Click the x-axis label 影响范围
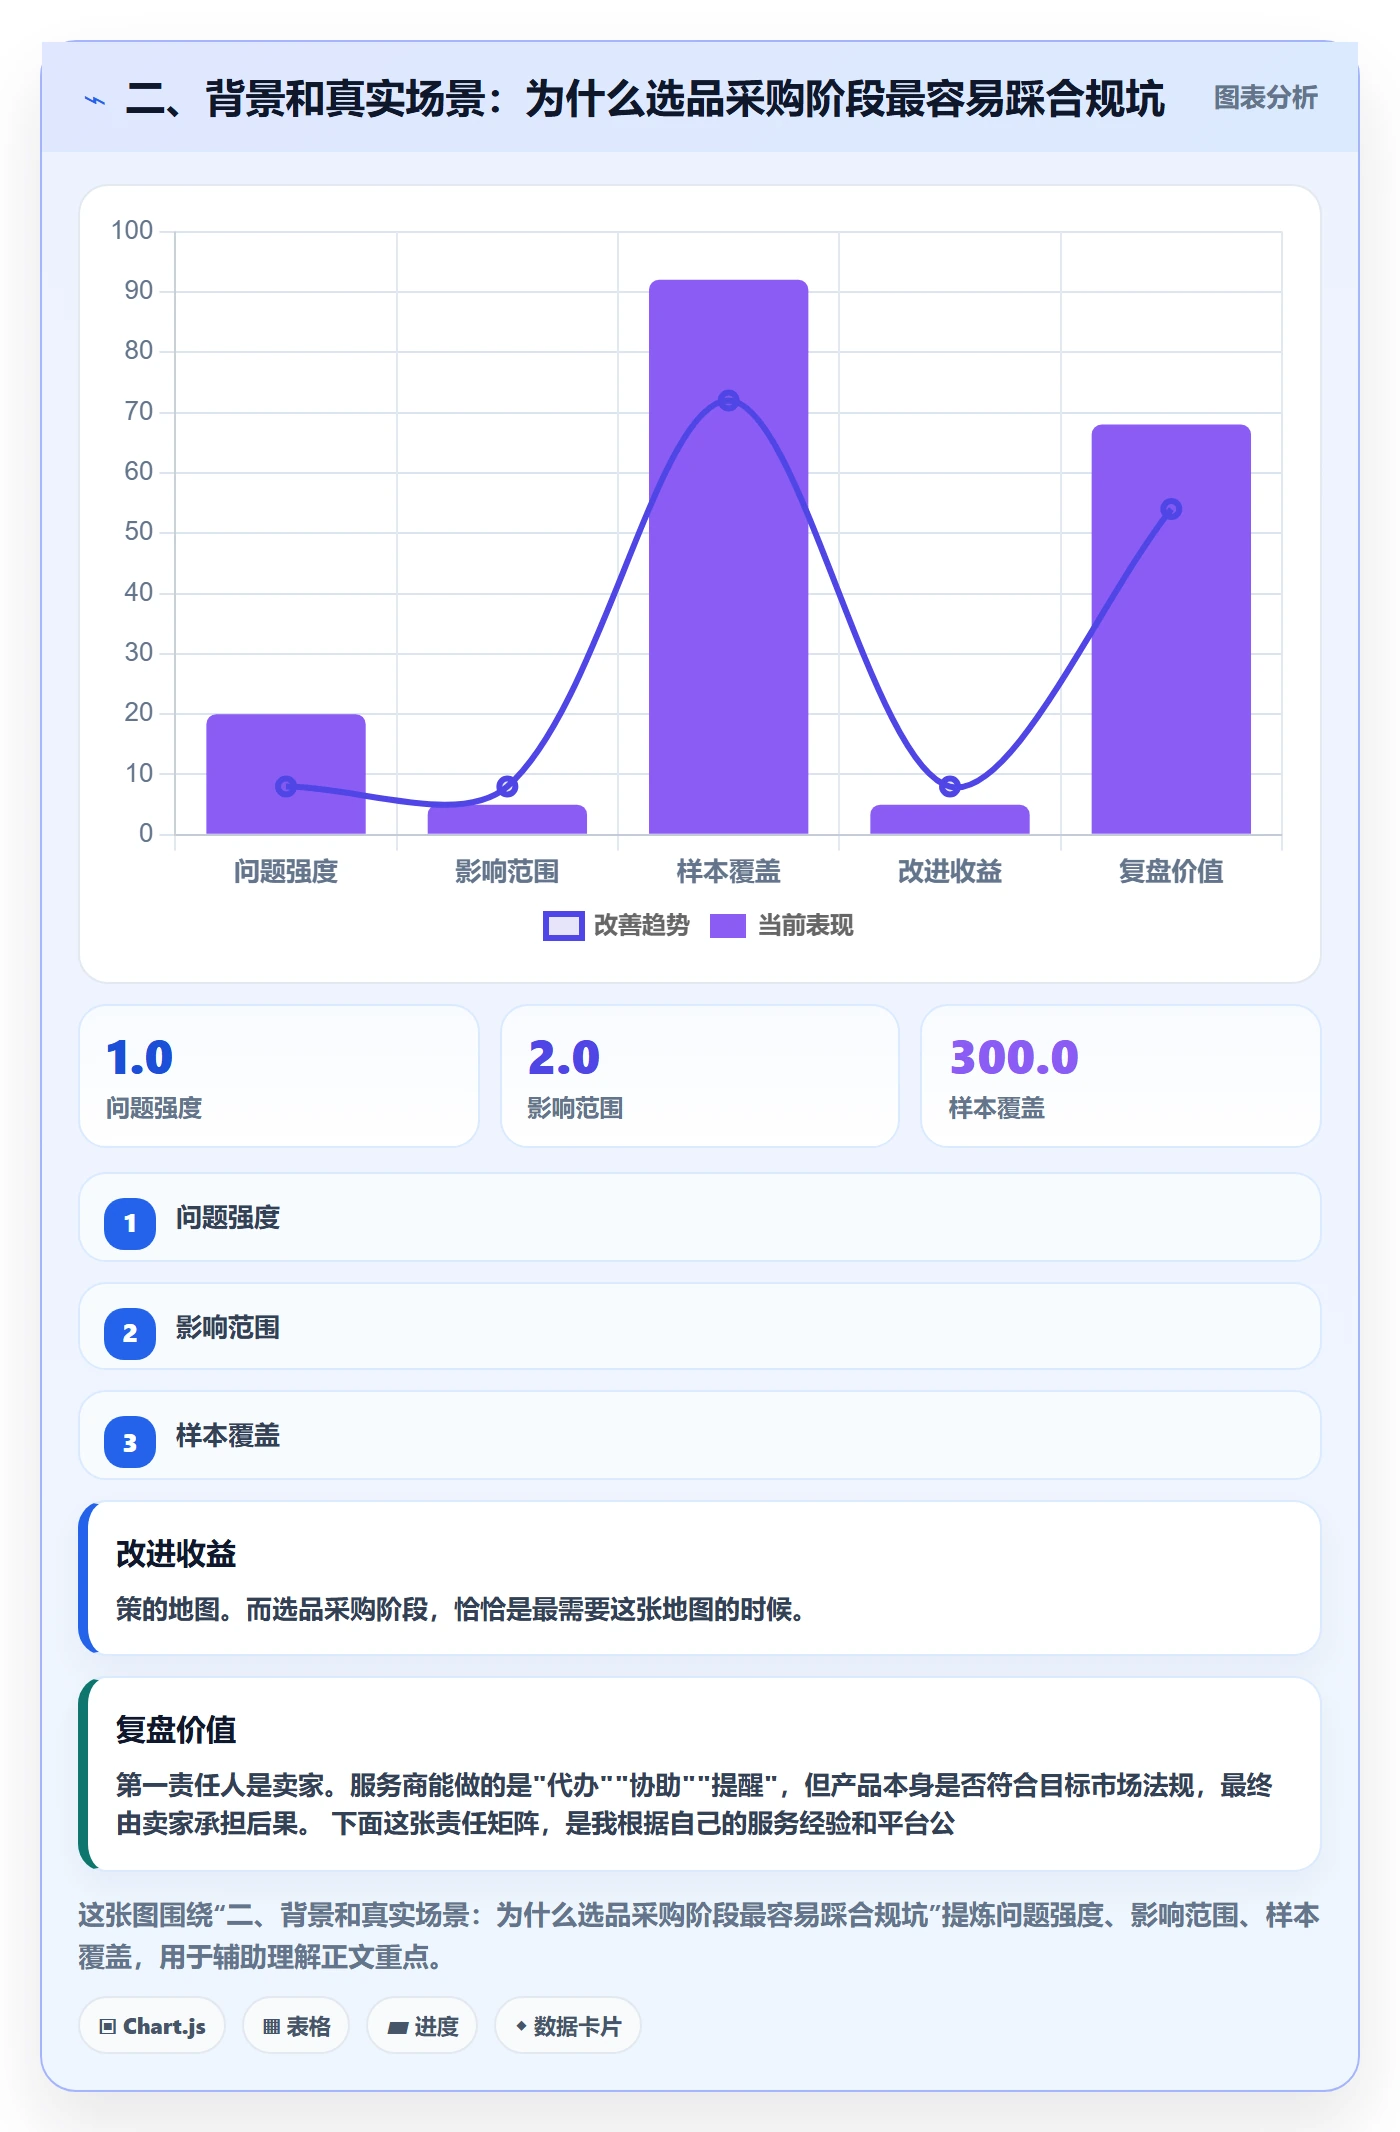The width and height of the screenshot is (1400, 2132). pos(507,871)
